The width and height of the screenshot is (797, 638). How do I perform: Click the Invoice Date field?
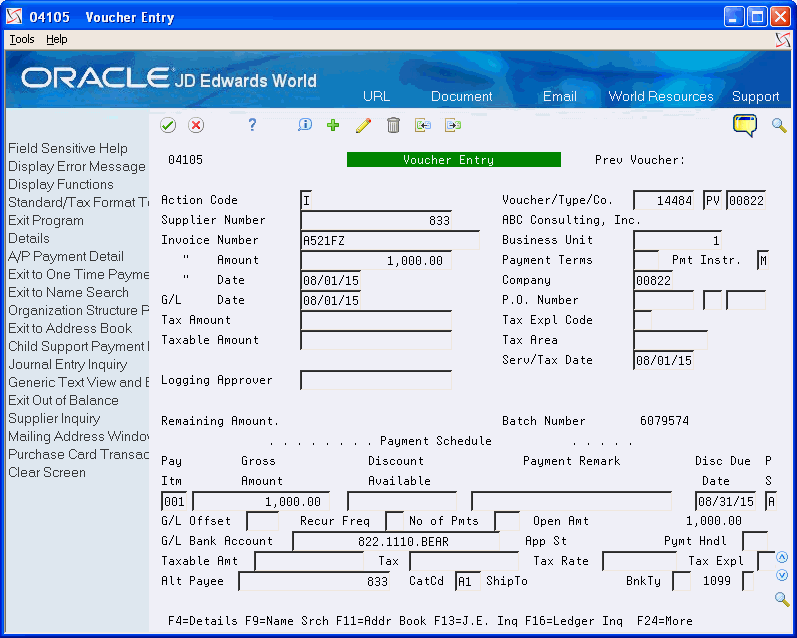click(x=331, y=280)
